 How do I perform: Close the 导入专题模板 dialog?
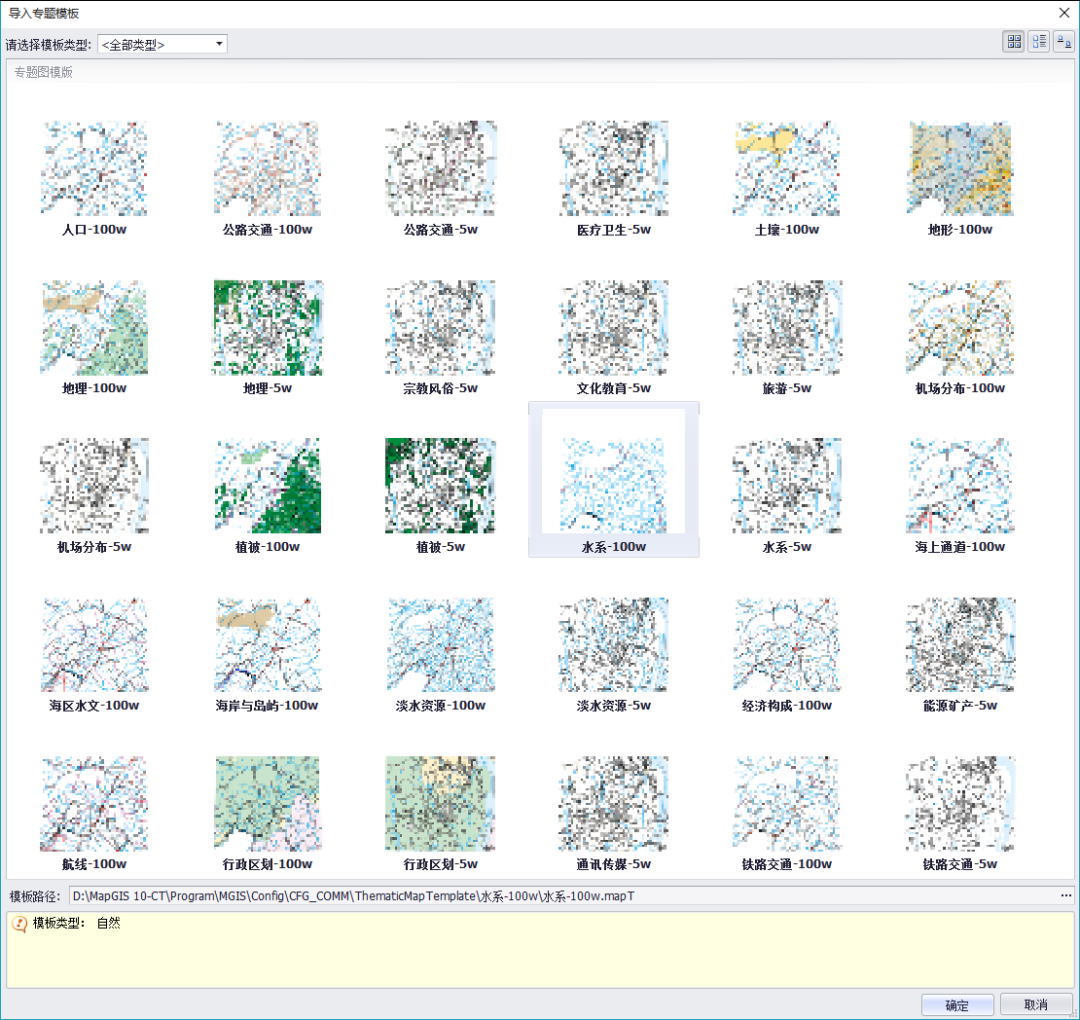pyautogui.click(x=1064, y=13)
